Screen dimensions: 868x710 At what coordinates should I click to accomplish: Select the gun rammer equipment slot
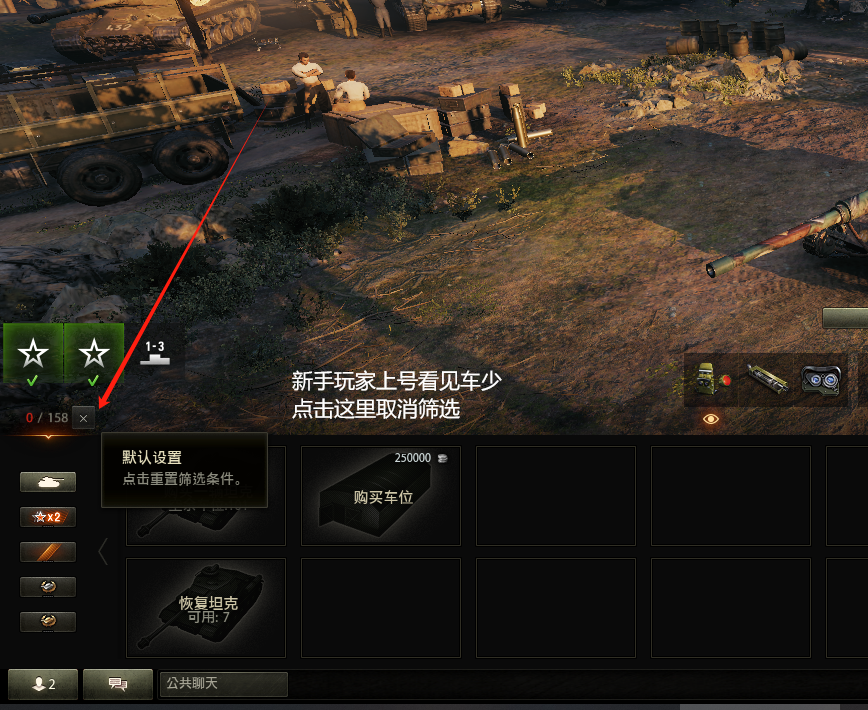pos(767,380)
